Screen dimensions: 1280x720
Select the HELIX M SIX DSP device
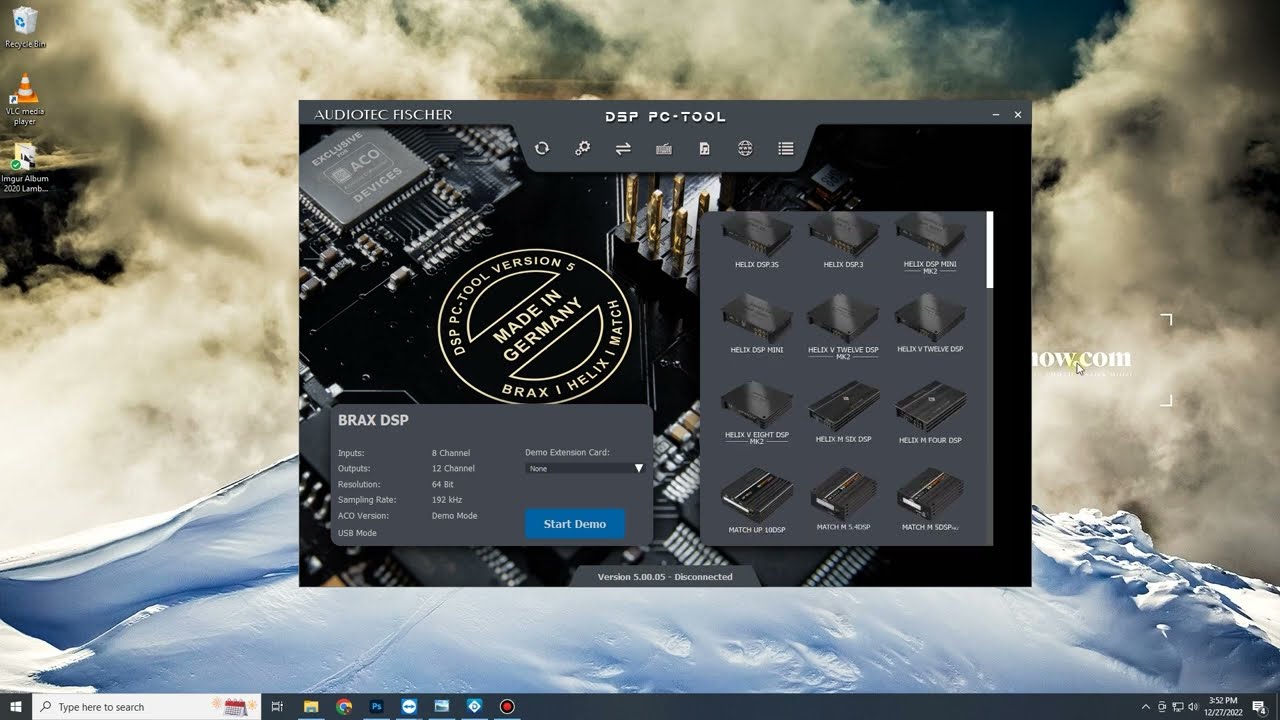843,411
